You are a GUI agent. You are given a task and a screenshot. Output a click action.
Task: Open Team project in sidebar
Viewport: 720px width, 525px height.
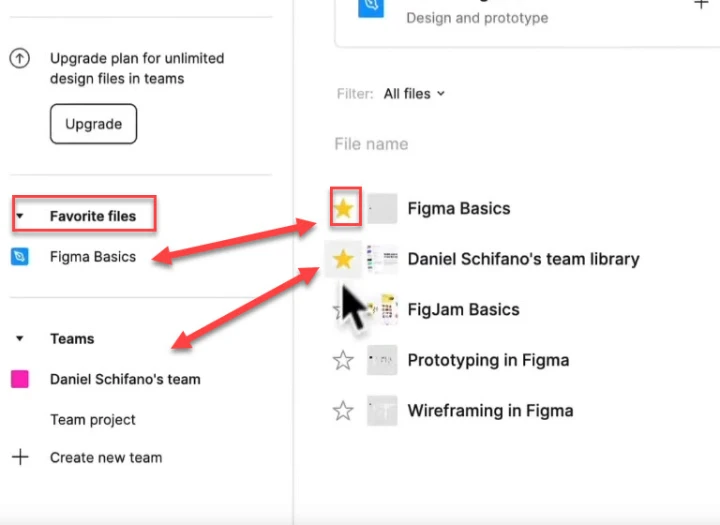[93, 420]
